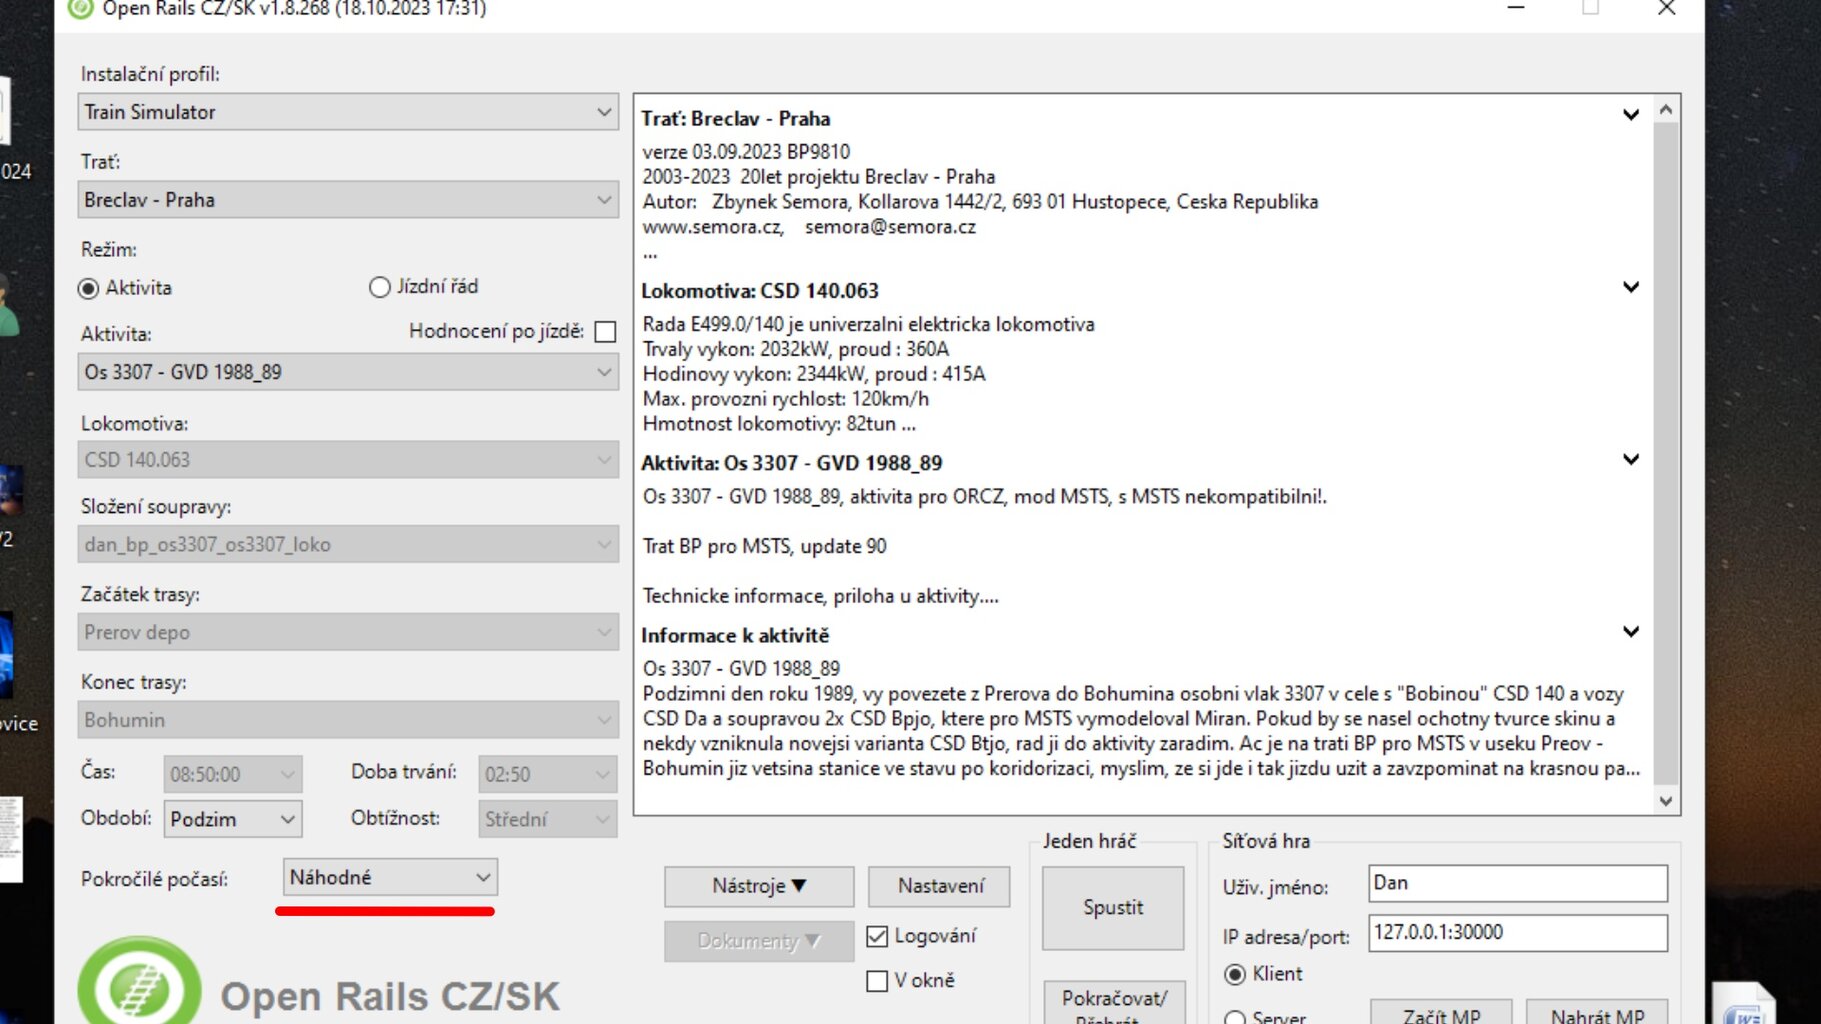Select the Server radio button
Viewport: 1821px width, 1024px height.
(x=1235, y=1017)
